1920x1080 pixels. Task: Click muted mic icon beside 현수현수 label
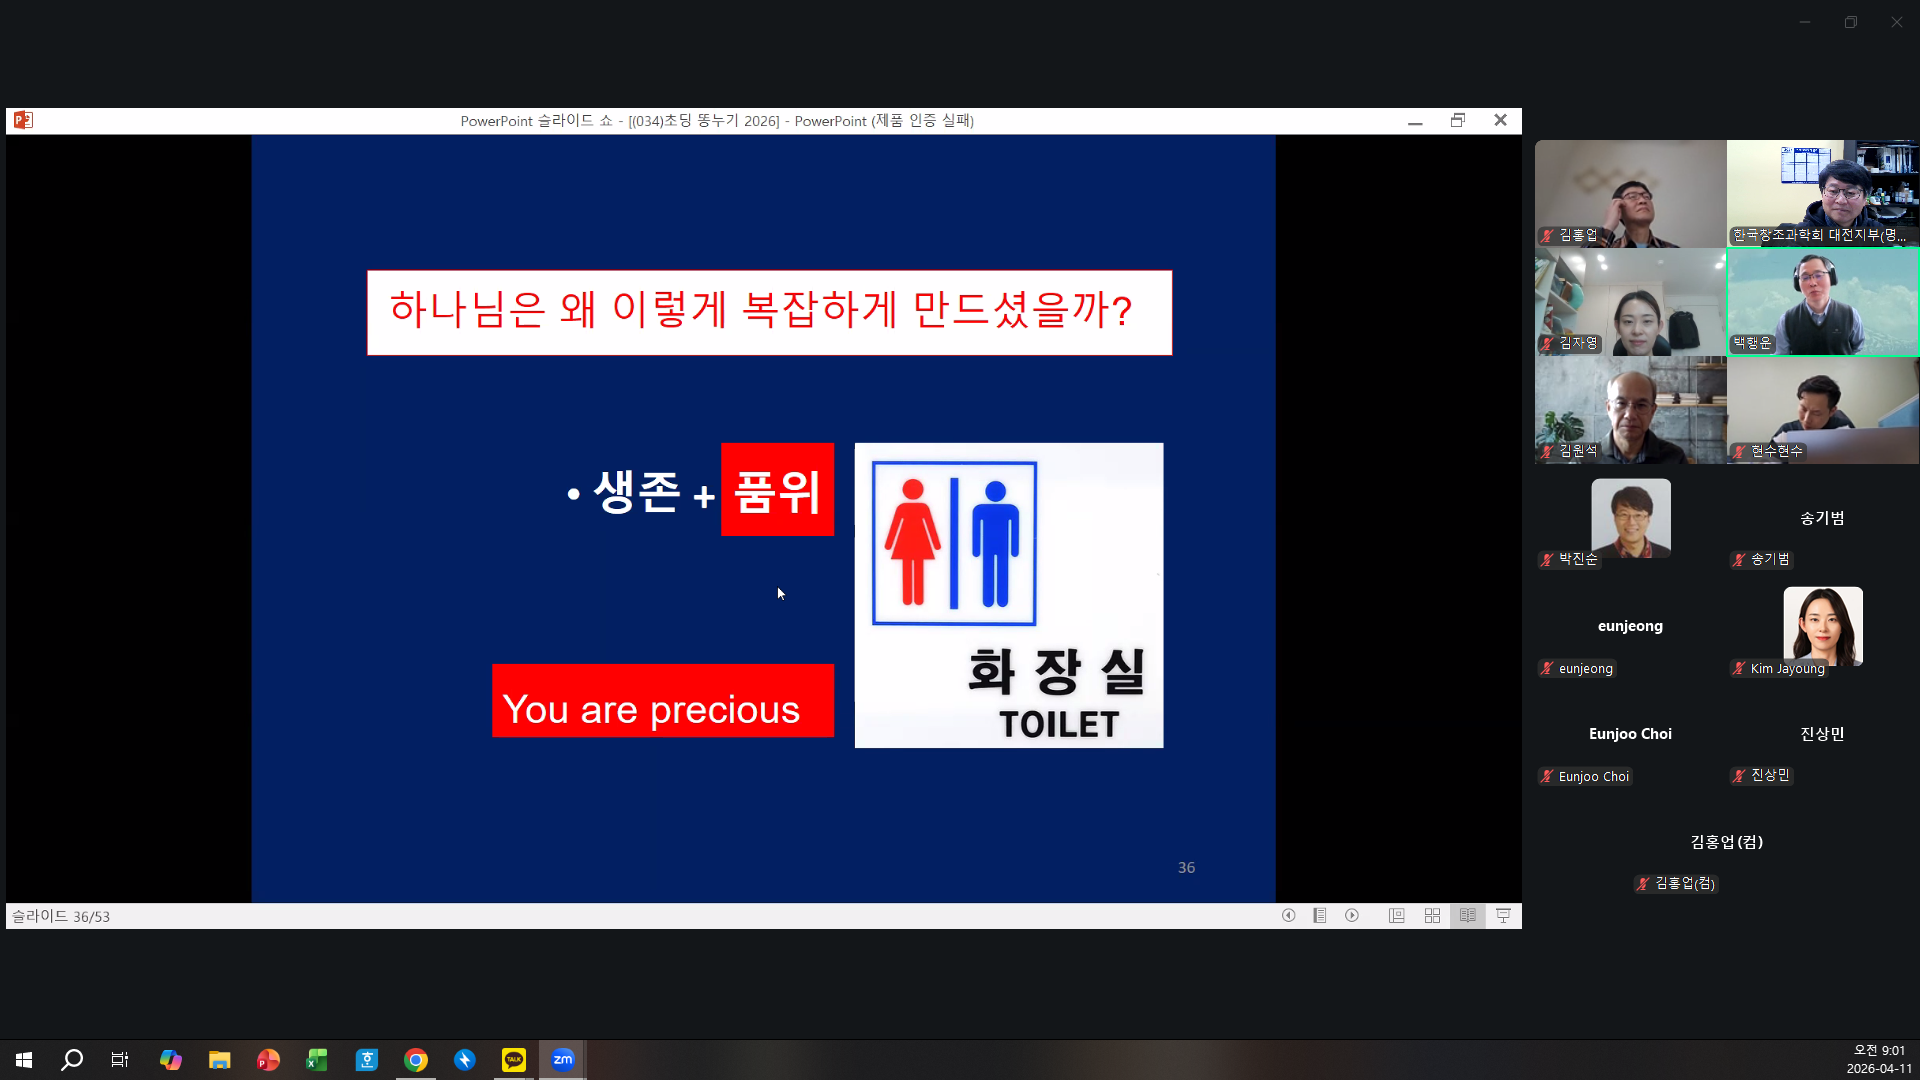pyautogui.click(x=1739, y=451)
